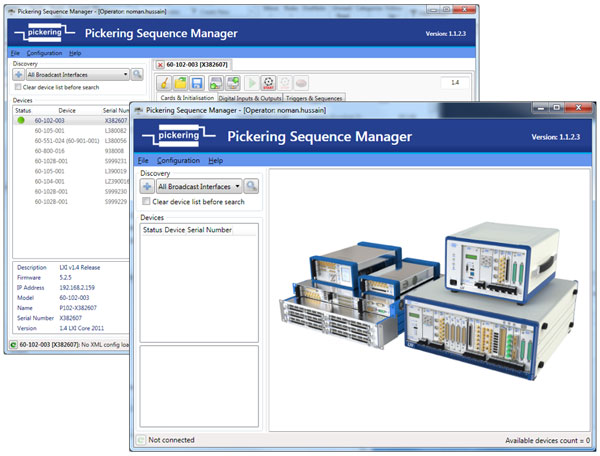
Task: Click the Version value 1.4 LXI Core 2011
Action: 82,328
